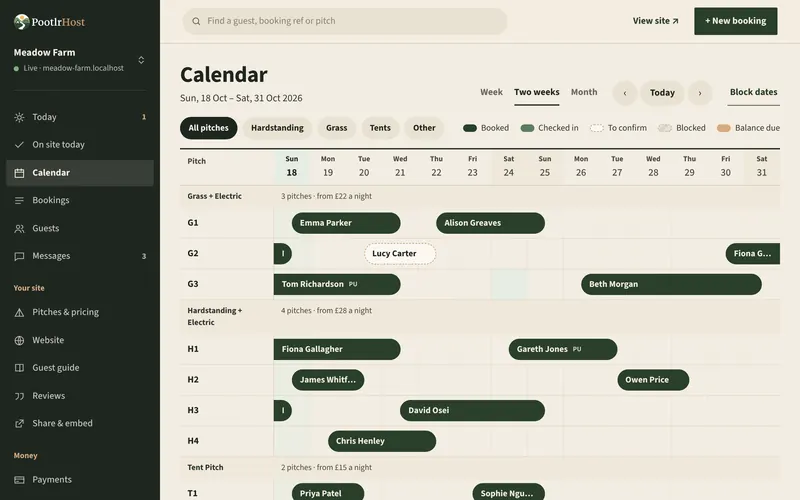Open Owen Price booking on H2

point(653,380)
